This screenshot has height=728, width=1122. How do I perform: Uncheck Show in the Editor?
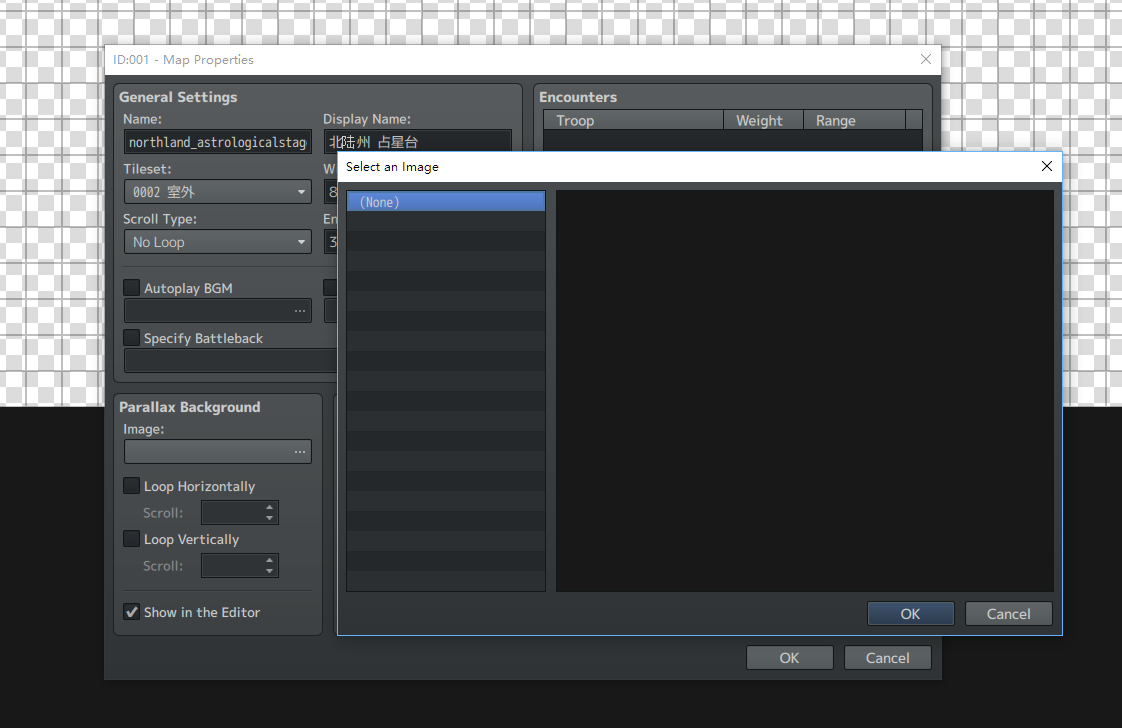click(132, 612)
